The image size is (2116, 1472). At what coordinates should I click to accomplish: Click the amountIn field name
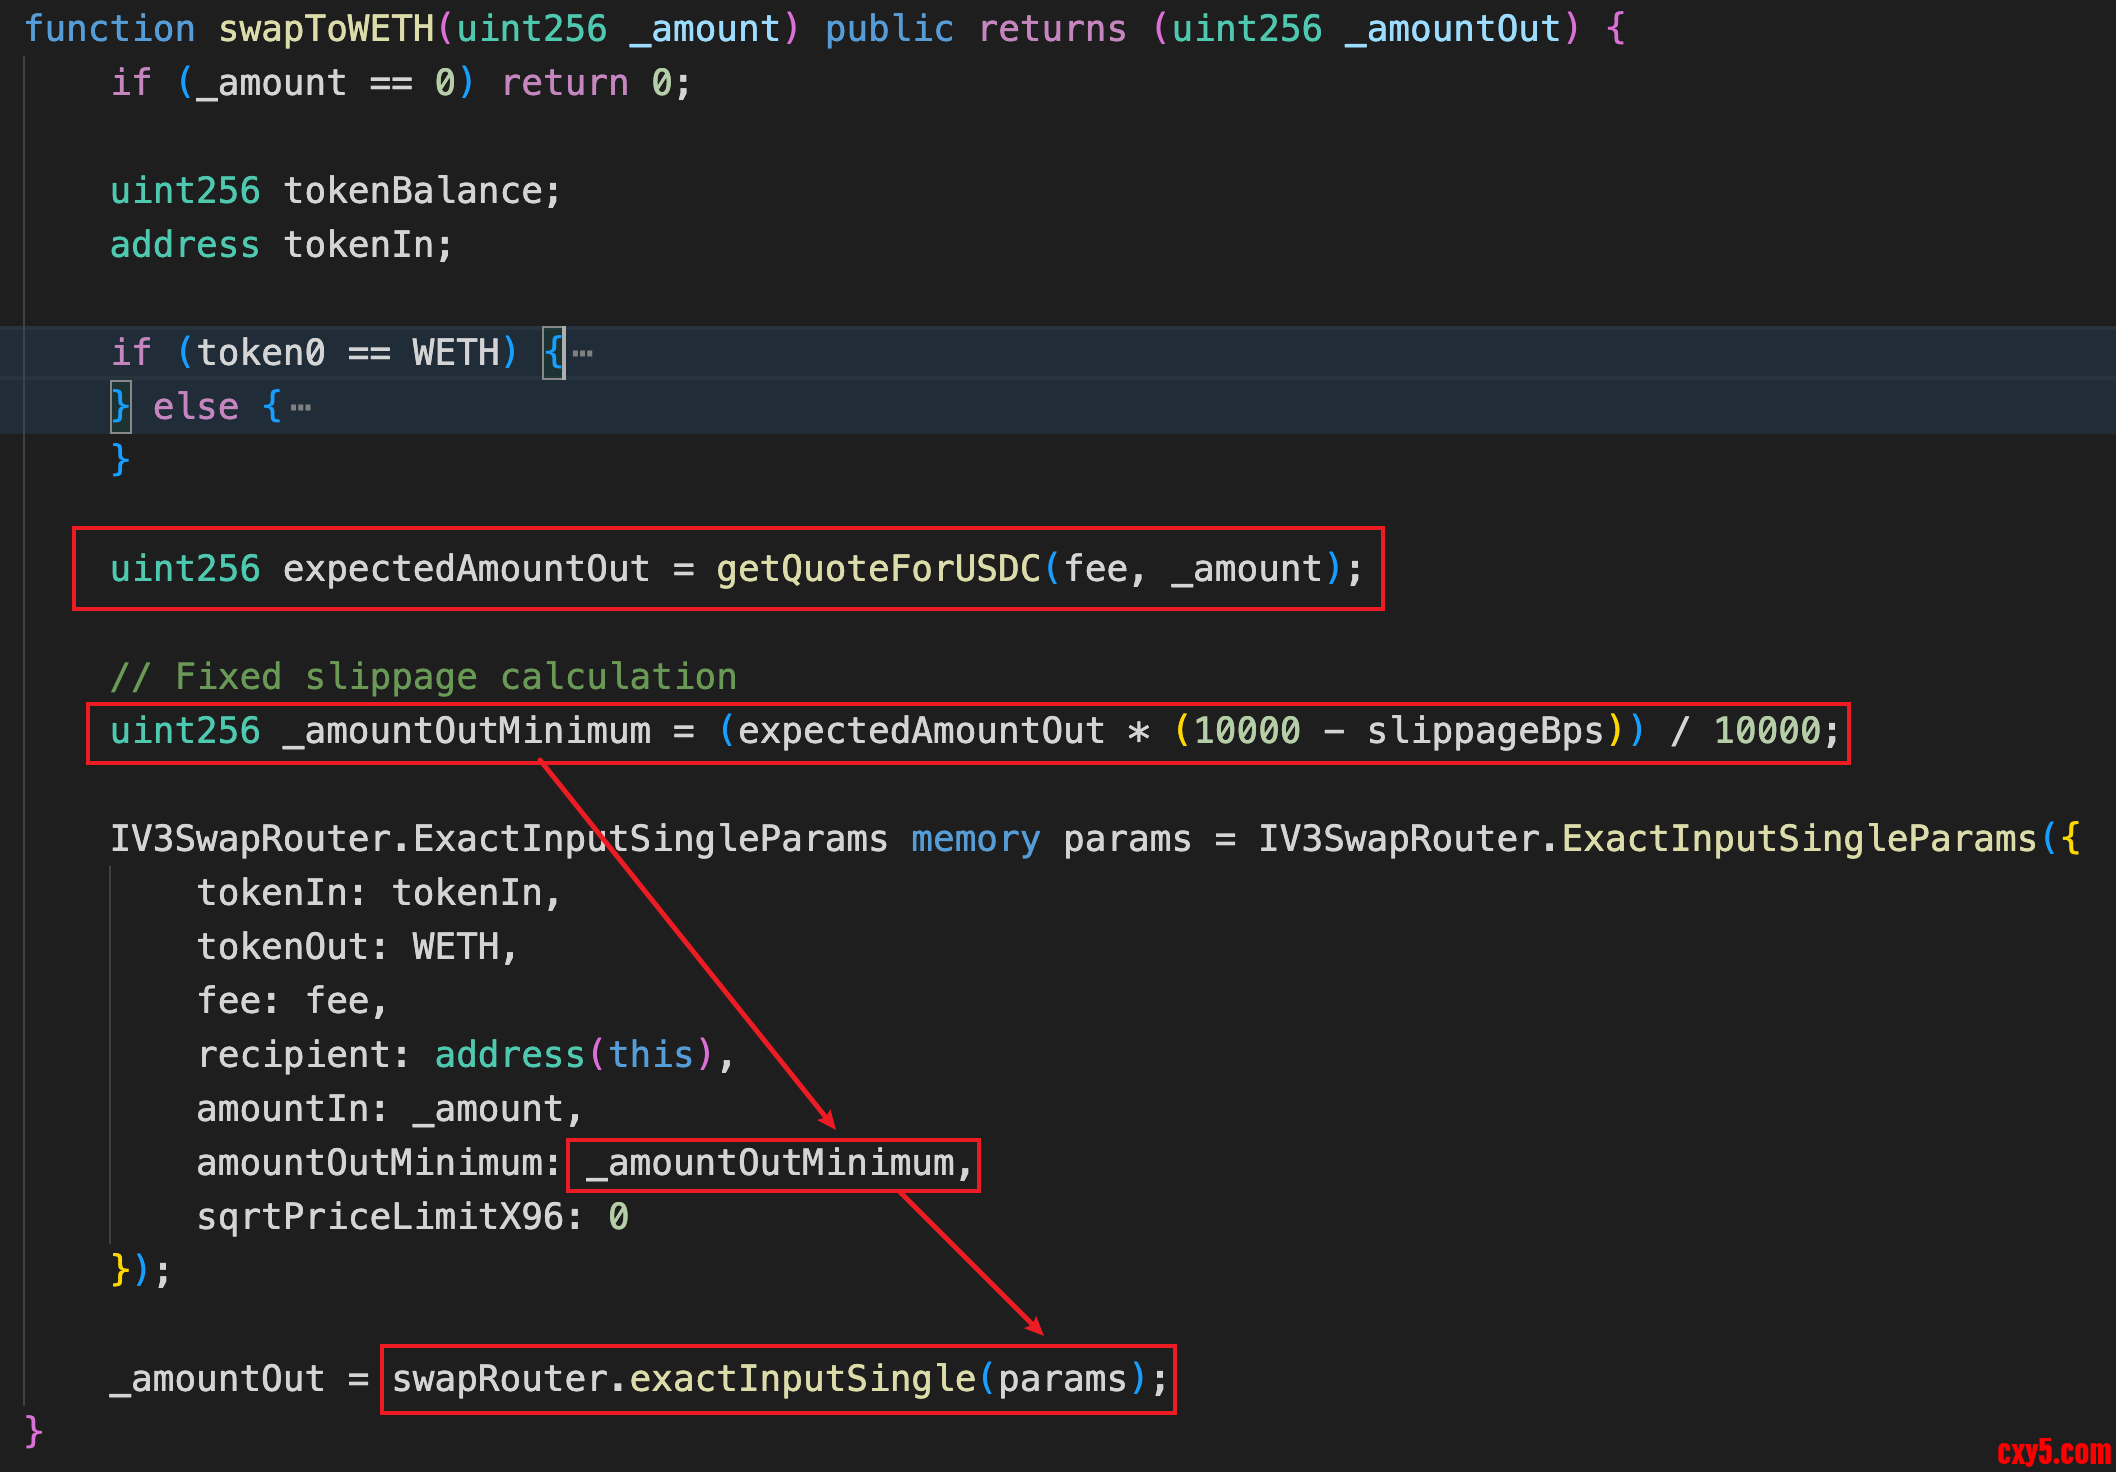pos(282,1109)
